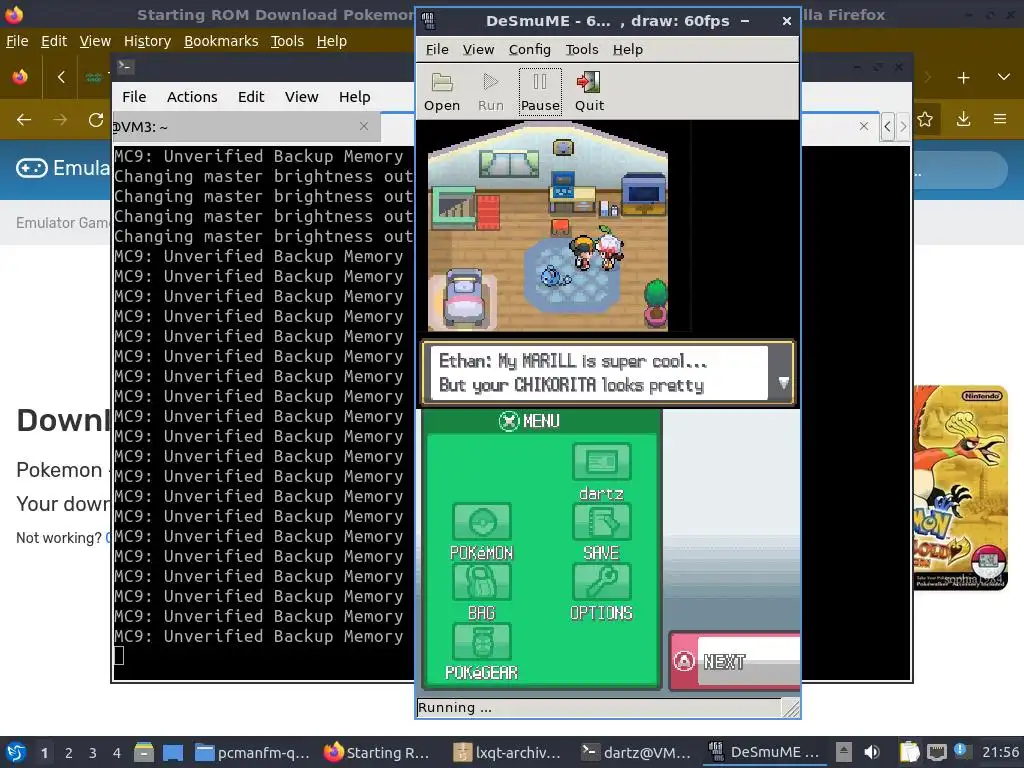Viewport: 1024px width, 768px height.
Task: Click the Running ... status bar text
Action: click(x=455, y=707)
